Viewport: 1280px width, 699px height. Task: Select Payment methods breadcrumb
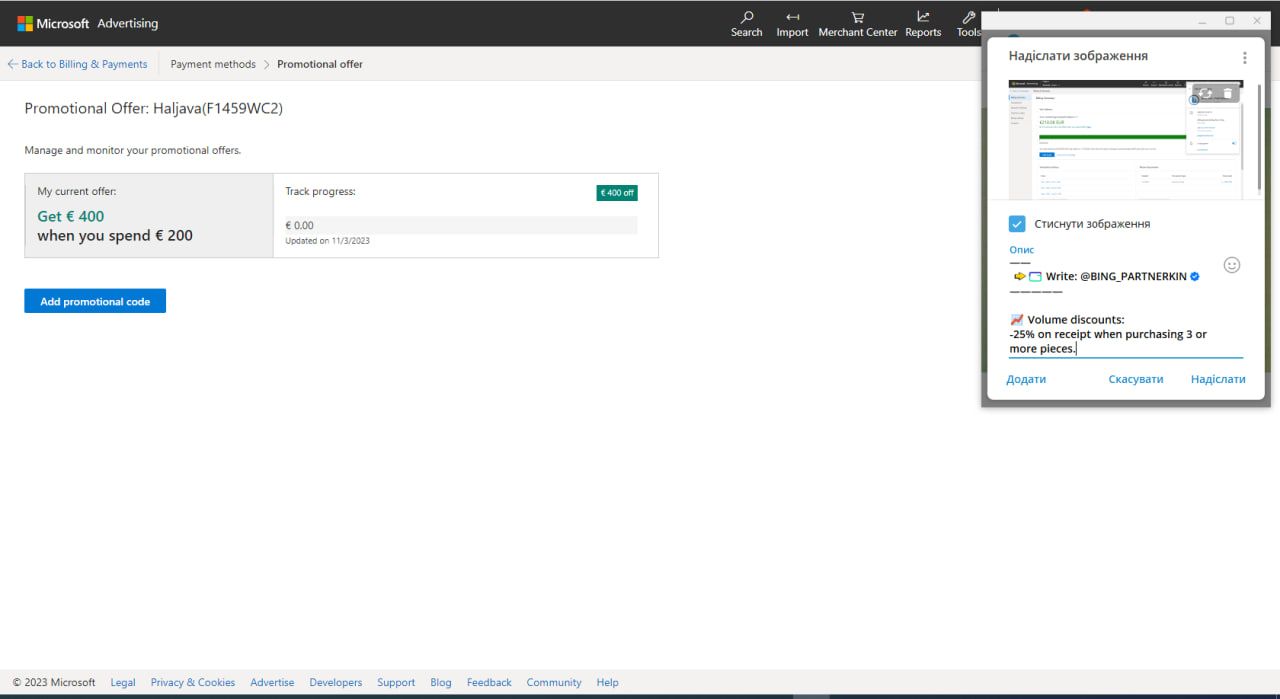tap(213, 64)
